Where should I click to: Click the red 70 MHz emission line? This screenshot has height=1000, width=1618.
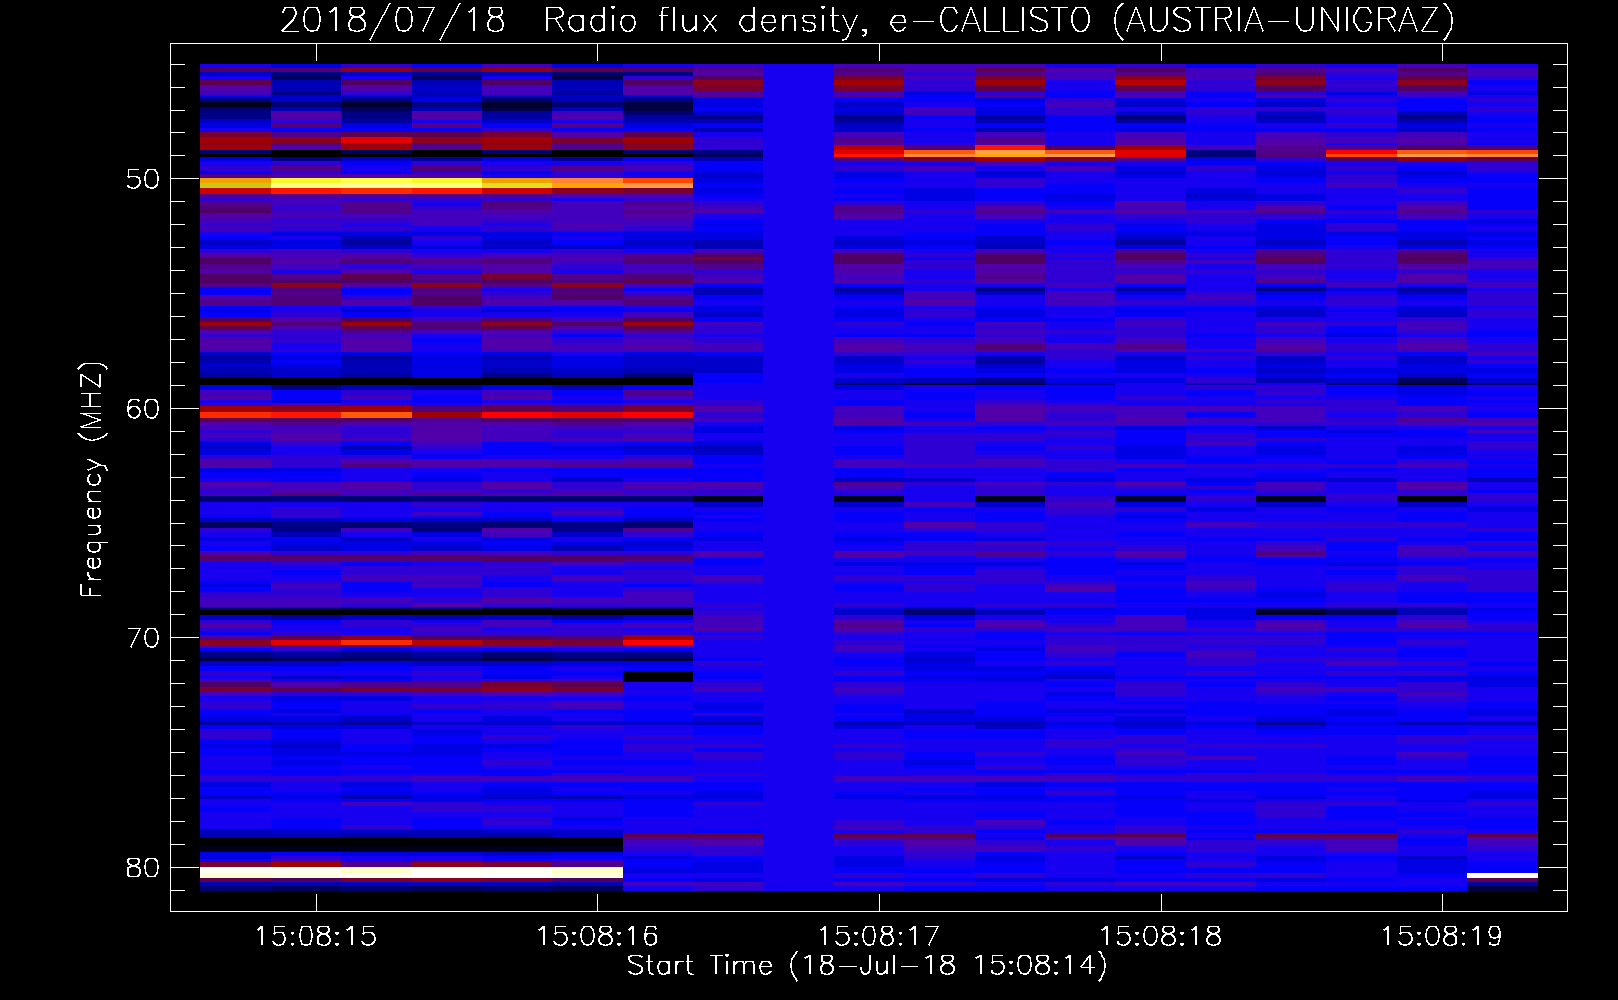pyautogui.click(x=446, y=642)
